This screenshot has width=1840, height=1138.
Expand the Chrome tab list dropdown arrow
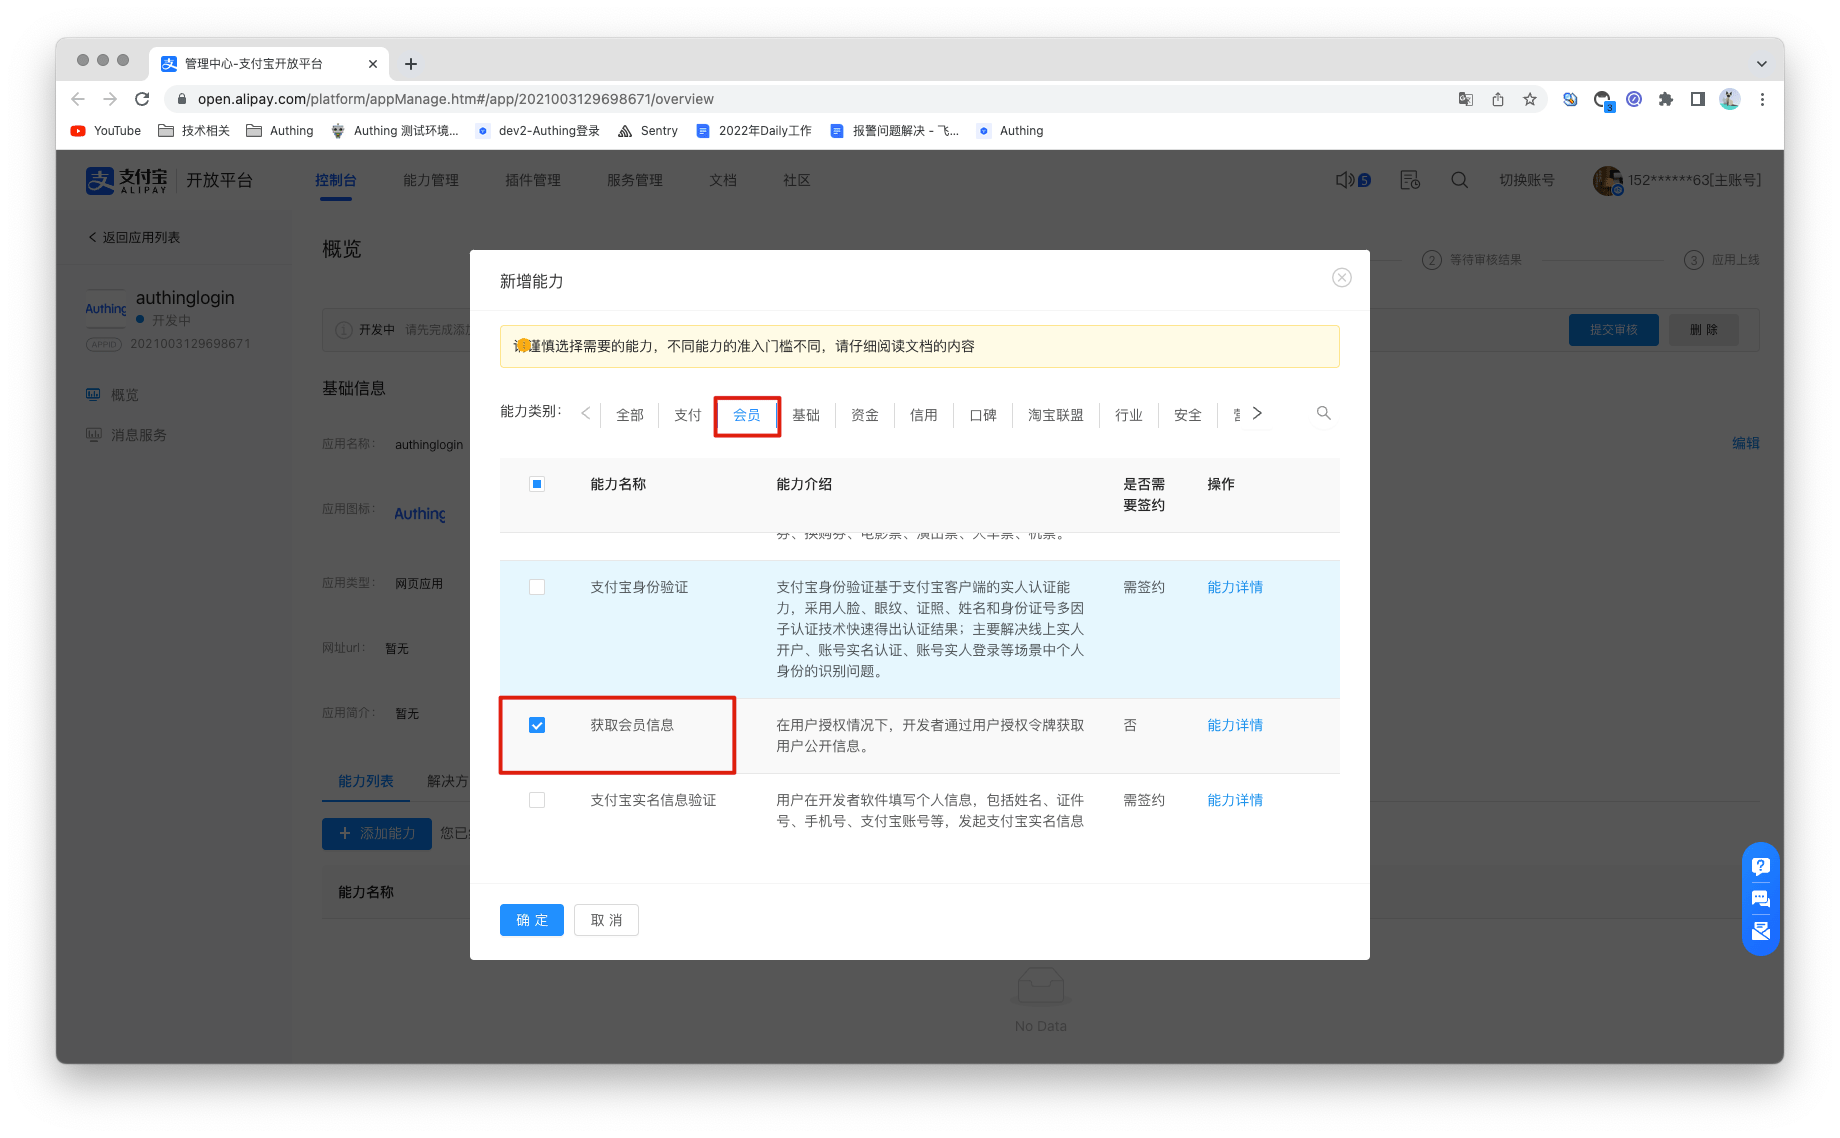click(1761, 64)
